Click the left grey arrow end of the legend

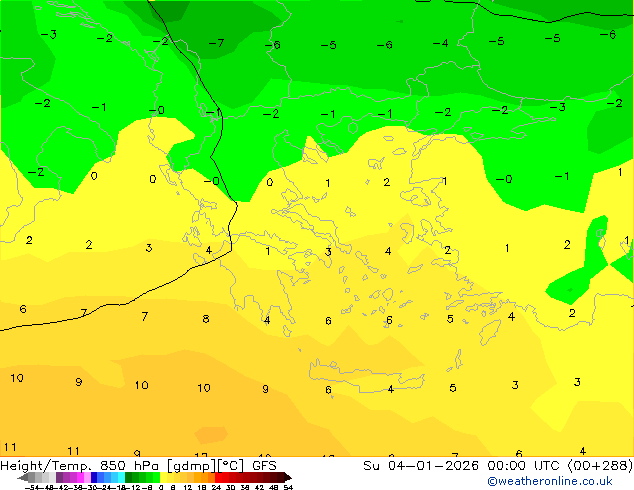click(x=23, y=478)
